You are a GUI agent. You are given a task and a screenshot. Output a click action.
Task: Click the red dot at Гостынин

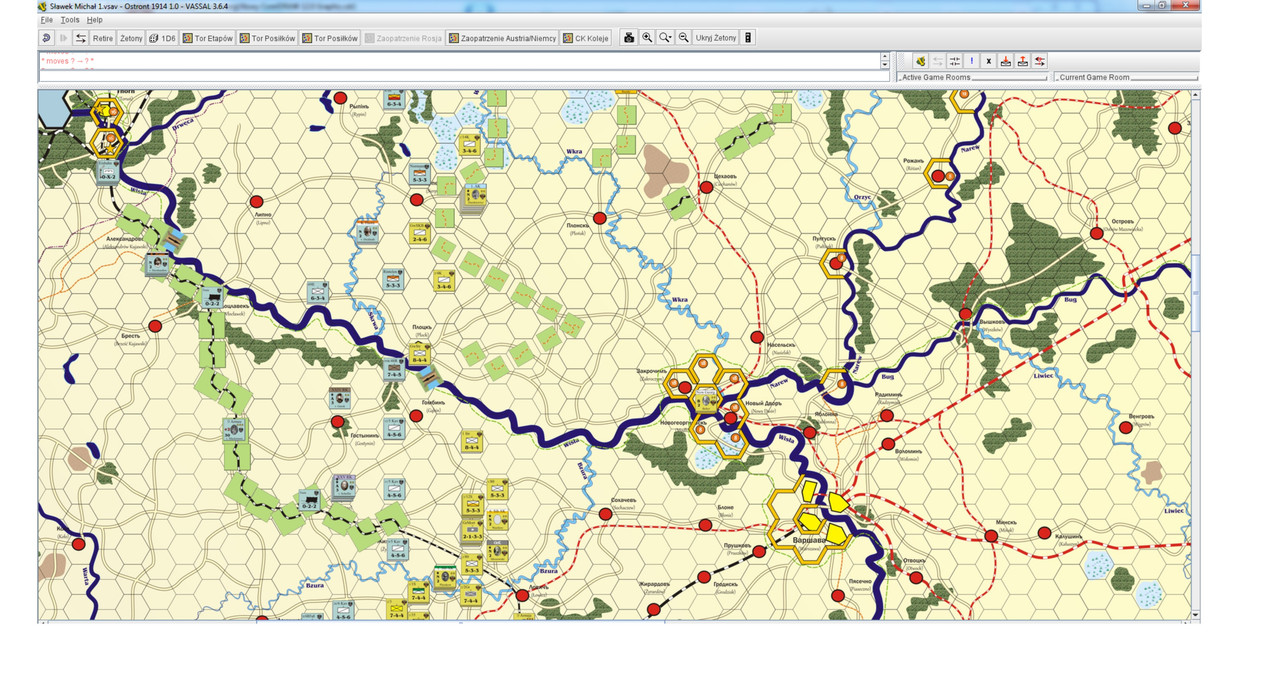[337, 422]
